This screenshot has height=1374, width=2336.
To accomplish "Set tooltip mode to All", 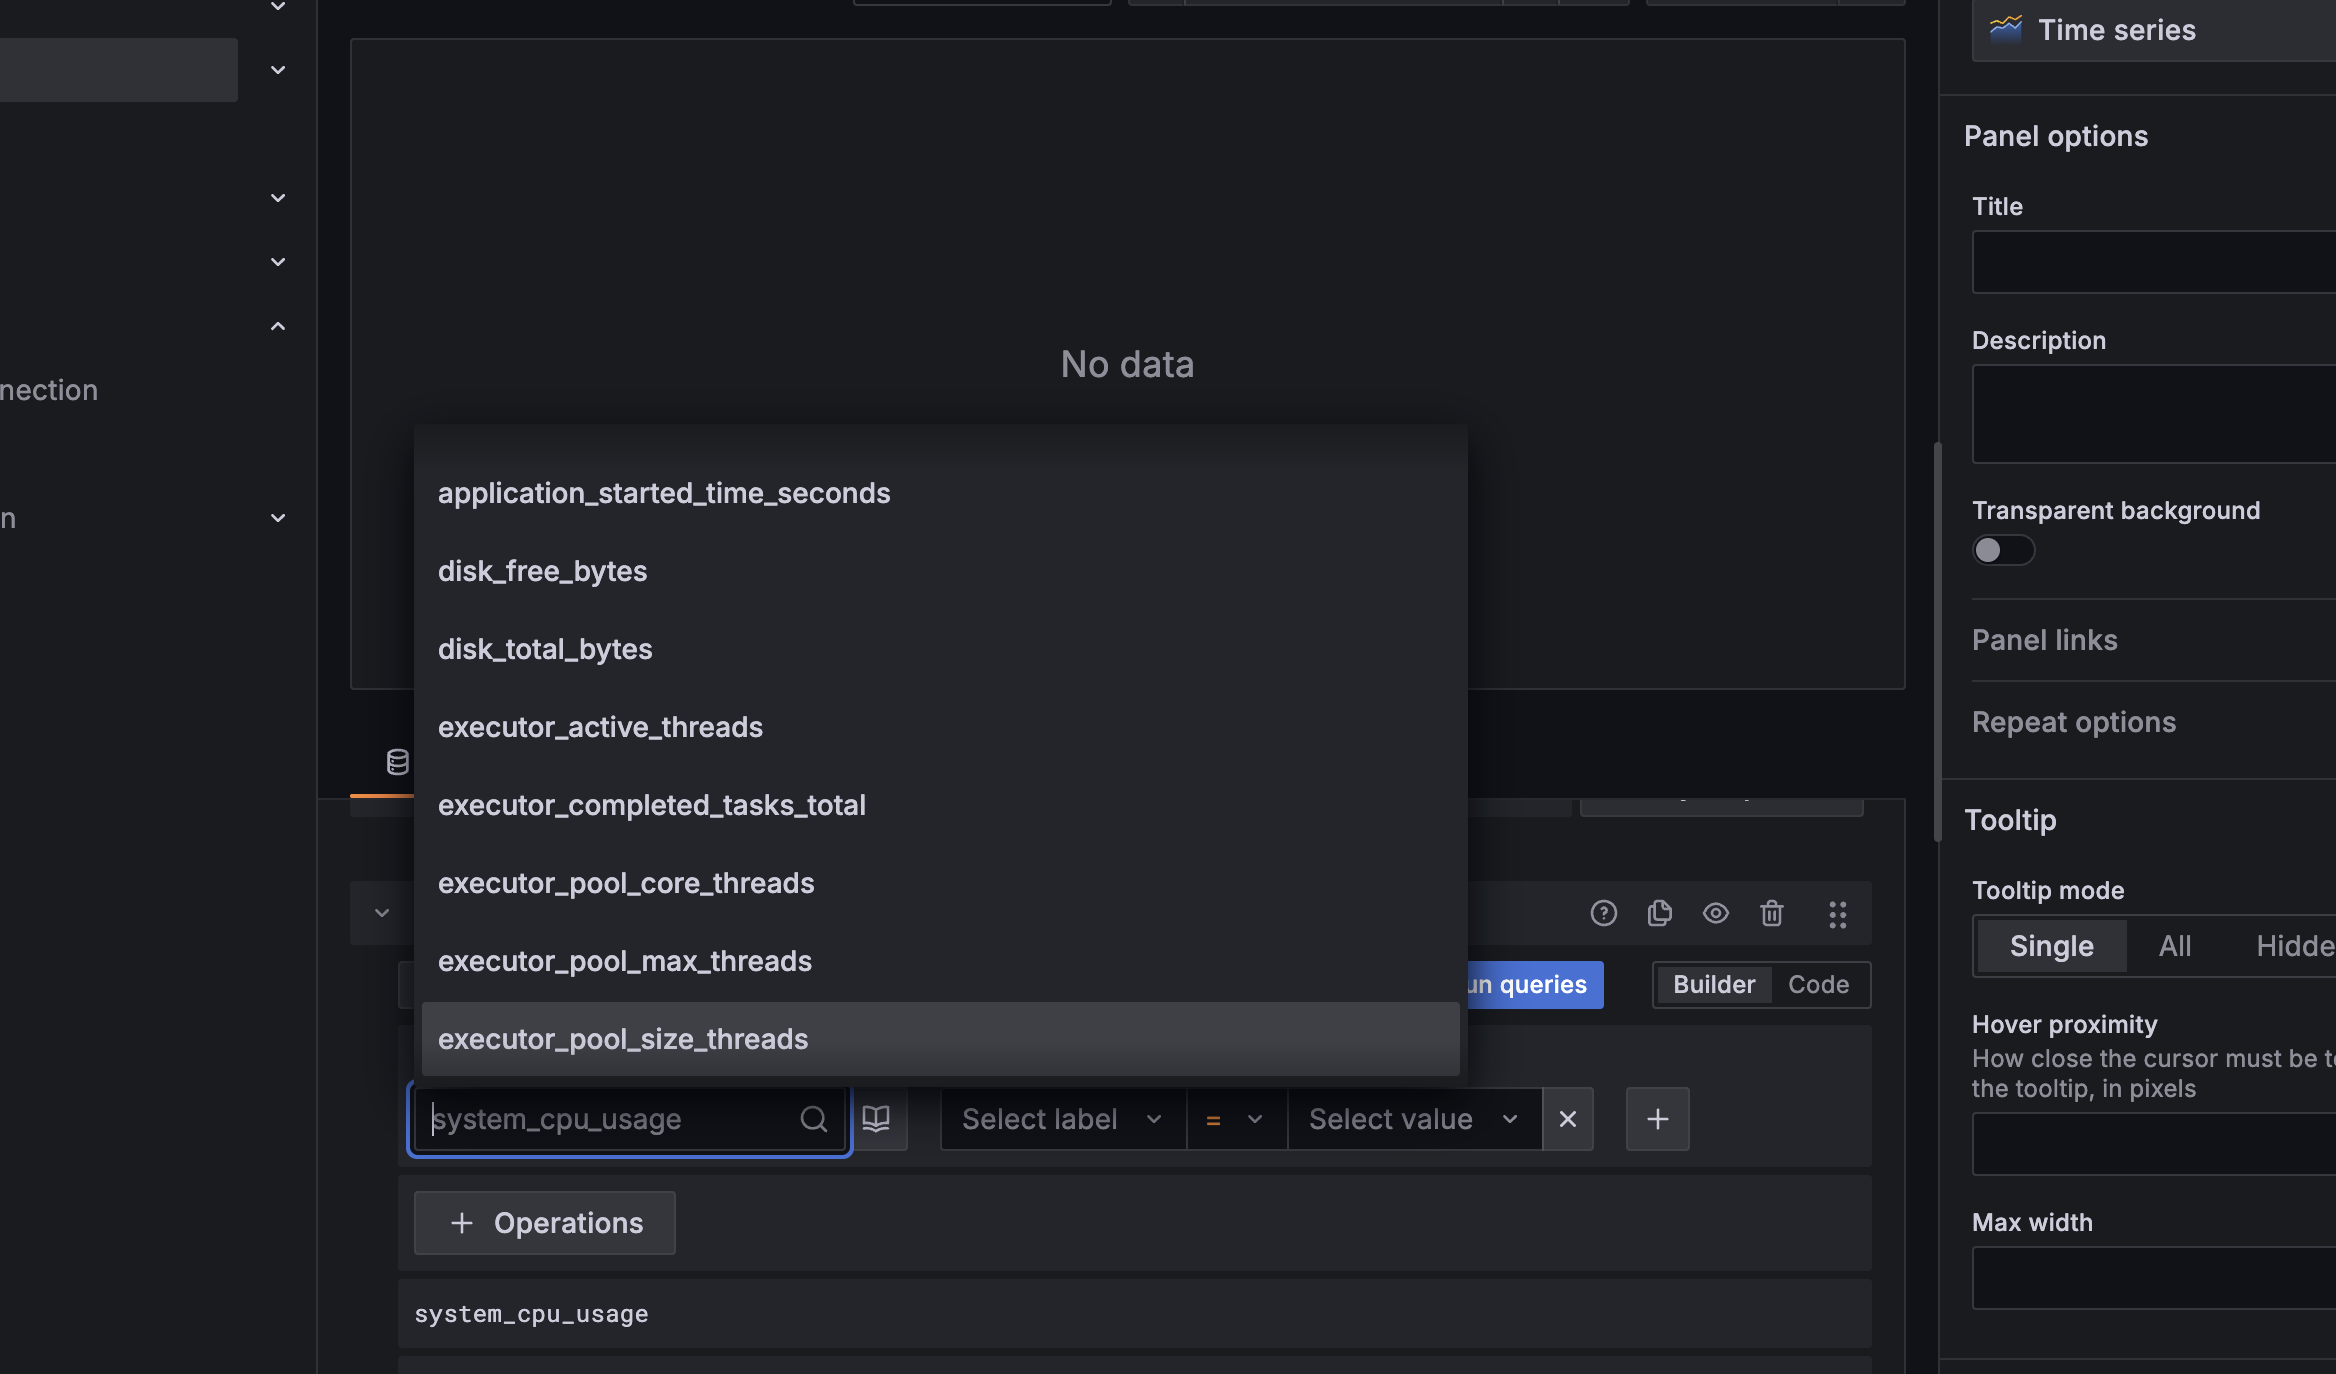I will point(2174,946).
